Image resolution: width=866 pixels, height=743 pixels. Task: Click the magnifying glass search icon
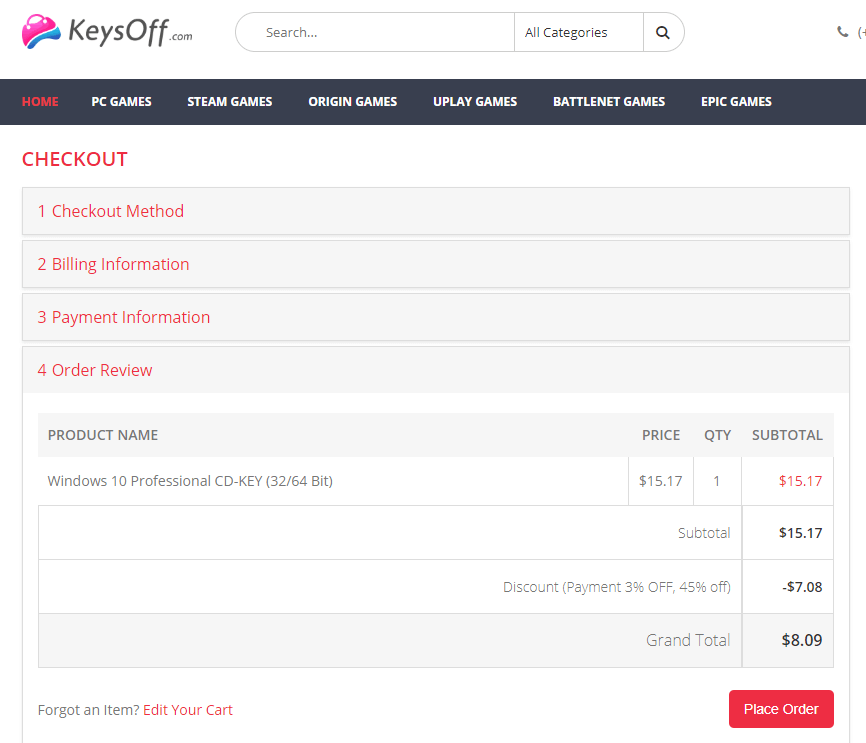coord(663,32)
